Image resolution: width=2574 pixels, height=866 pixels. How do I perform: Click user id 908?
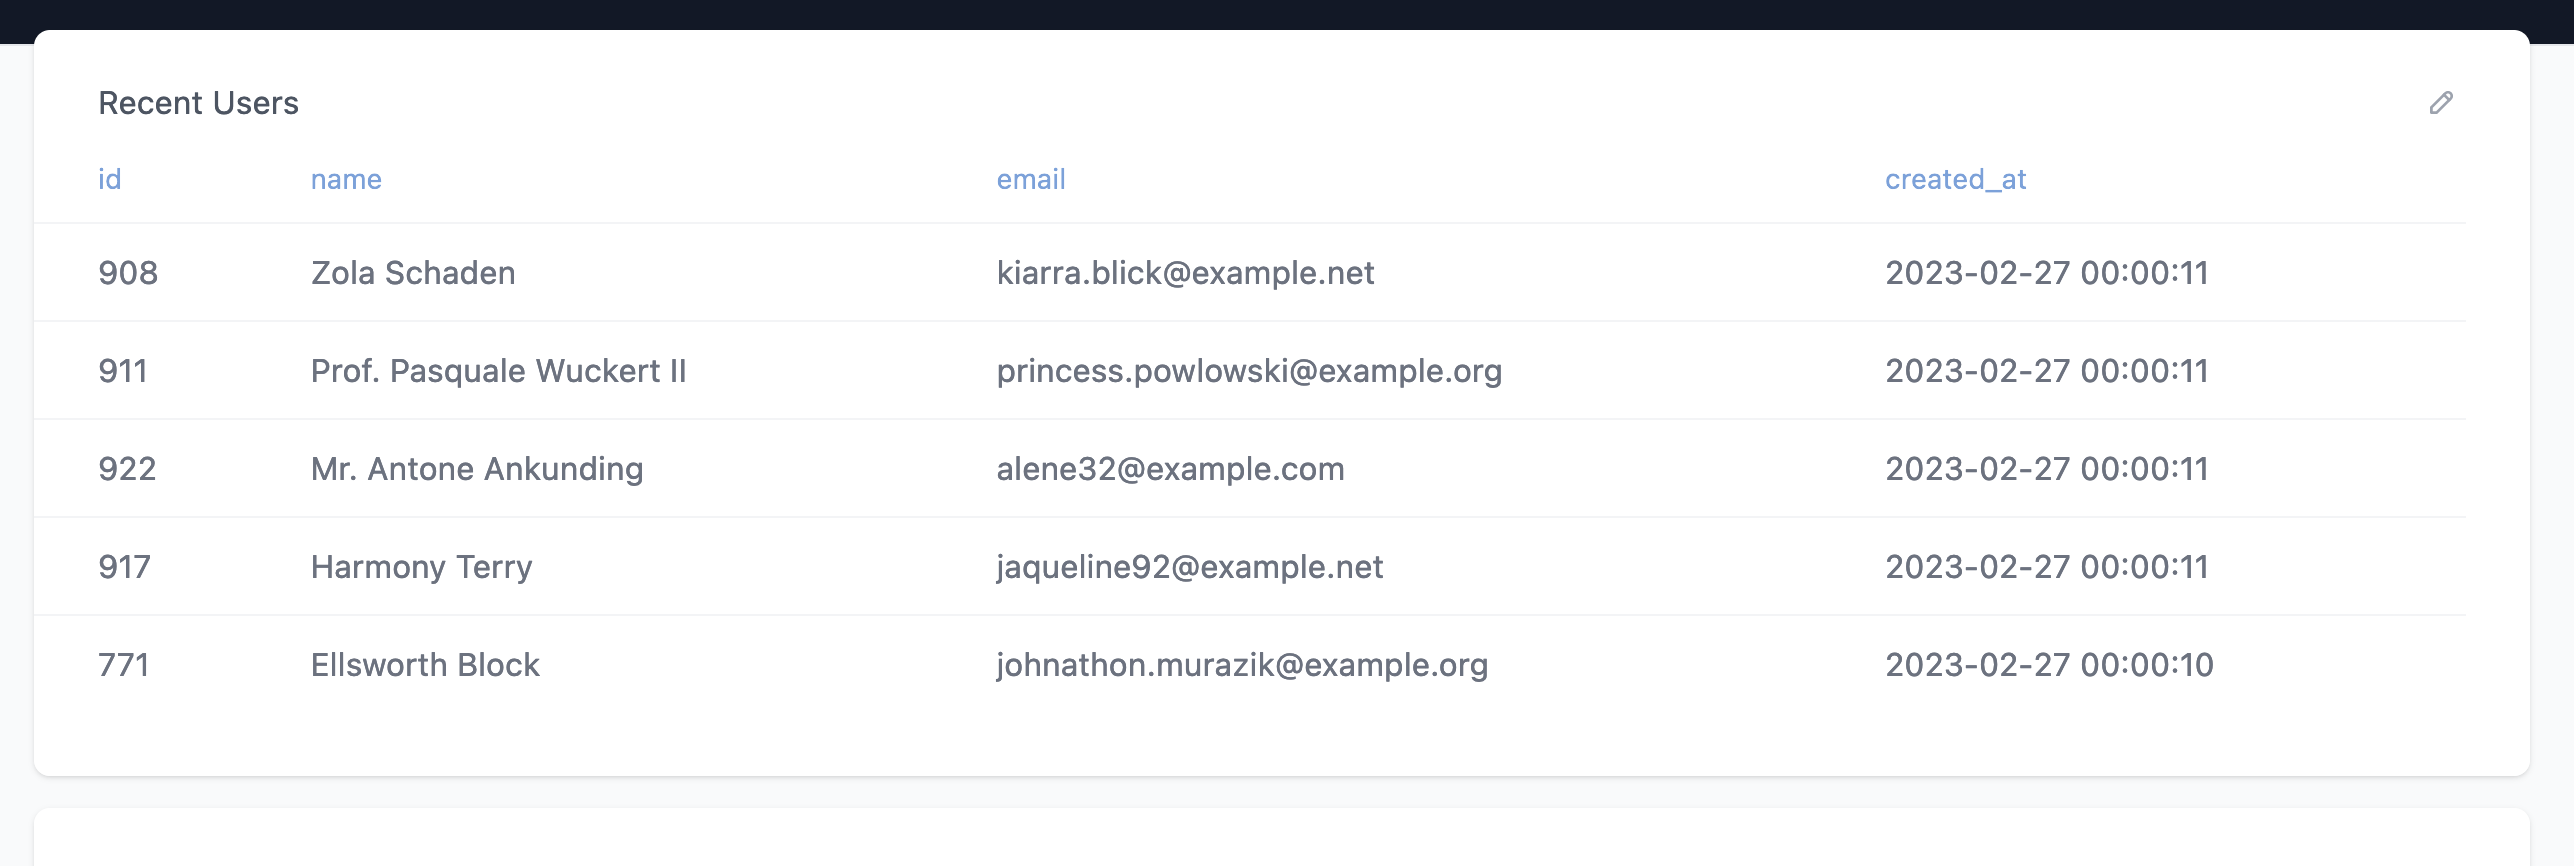click(128, 273)
